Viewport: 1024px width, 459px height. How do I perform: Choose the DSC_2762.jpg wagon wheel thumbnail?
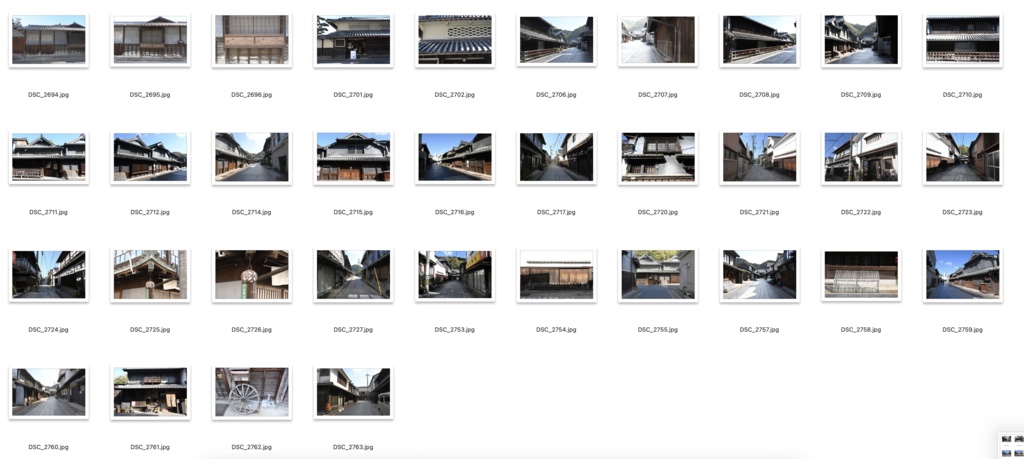click(x=251, y=392)
